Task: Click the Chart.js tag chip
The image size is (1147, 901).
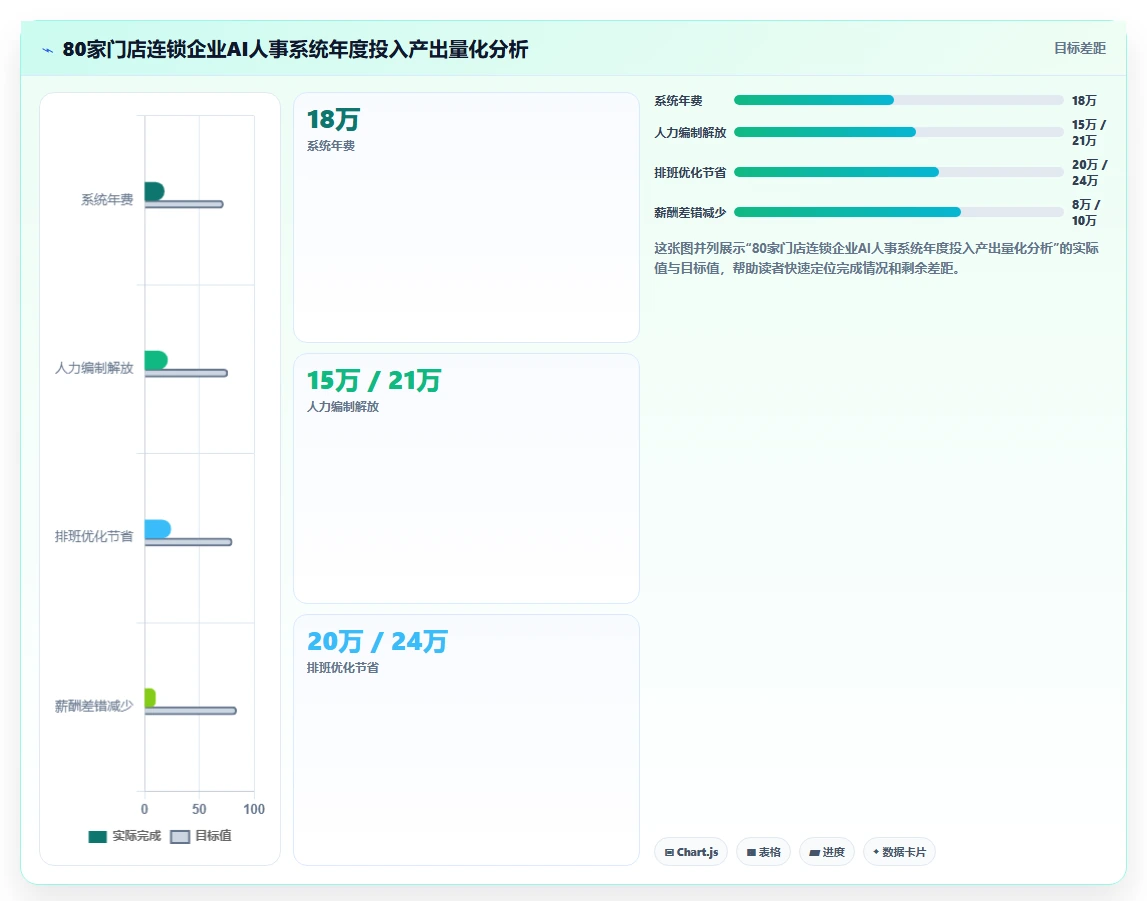Action: (x=691, y=852)
